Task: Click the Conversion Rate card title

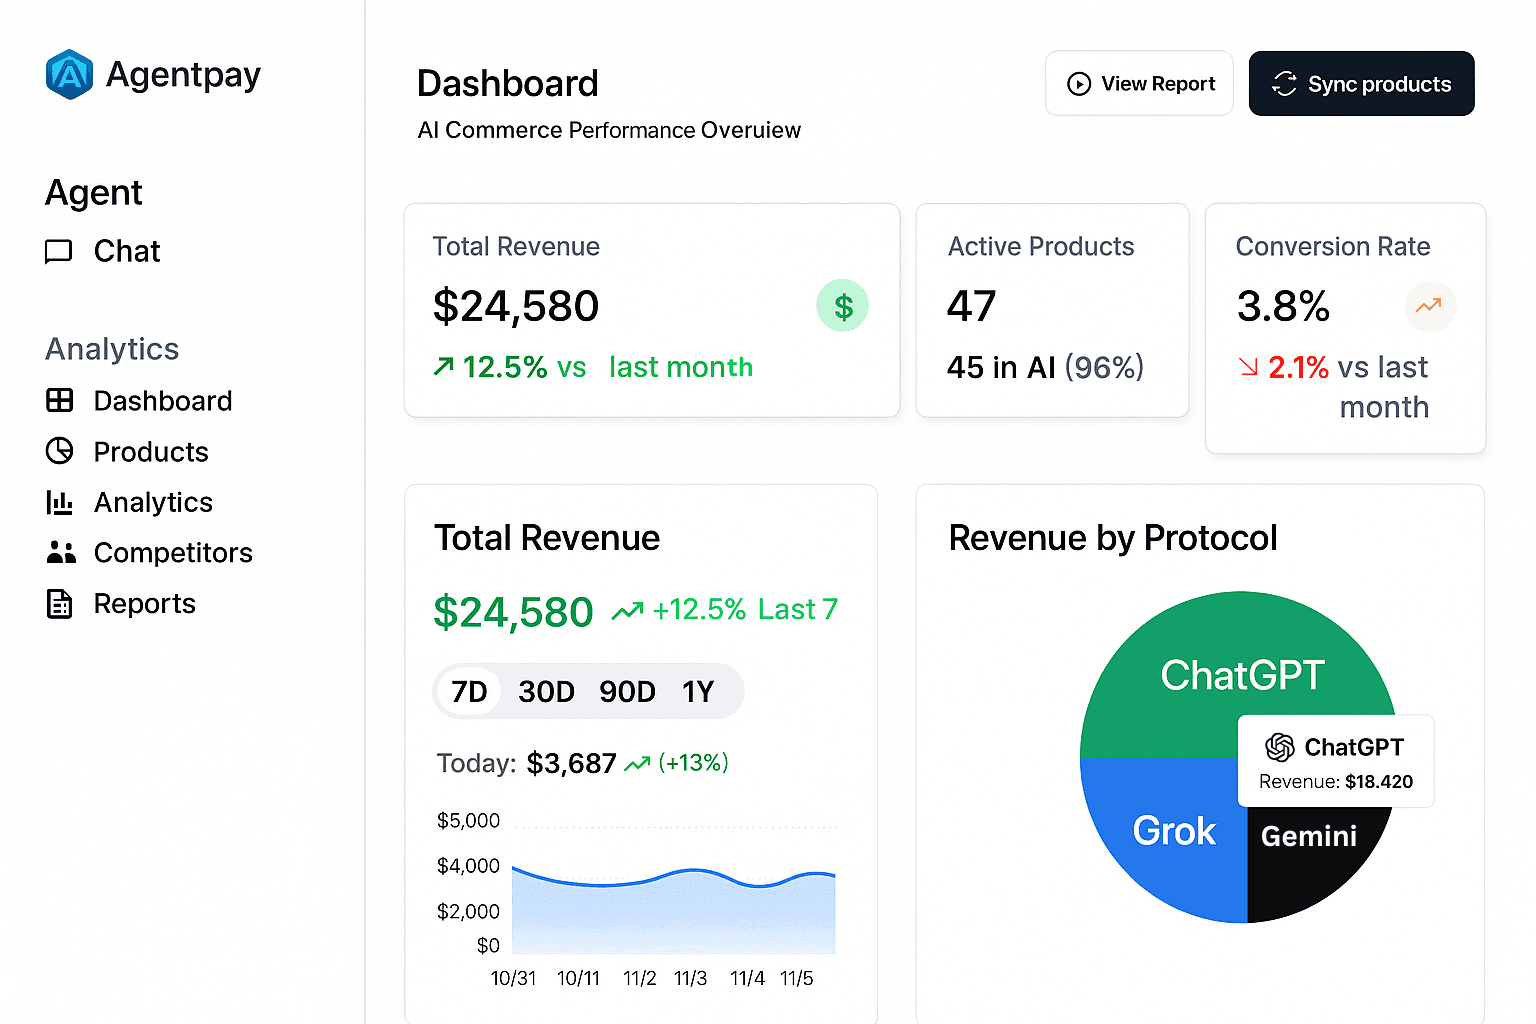Action: pos(1333,247)
